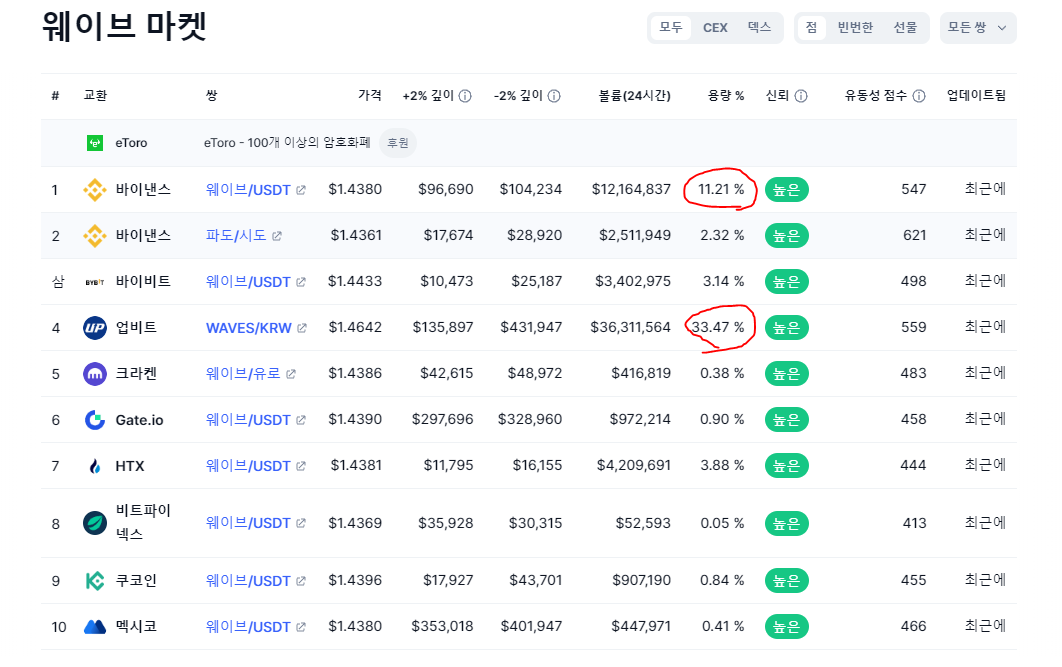
Task: Click the # rank column header
Action: tap(56, 95)
